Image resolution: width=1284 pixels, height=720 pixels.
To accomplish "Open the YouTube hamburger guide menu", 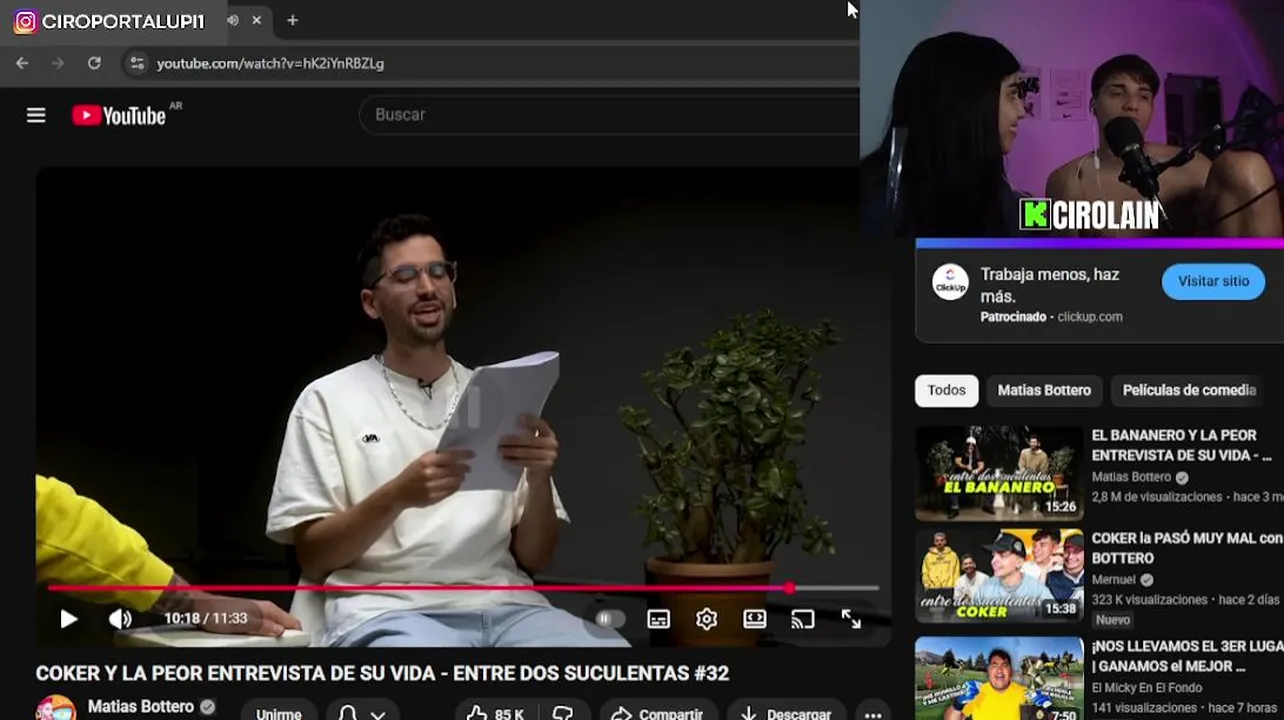I will click(x=36, y=115).
